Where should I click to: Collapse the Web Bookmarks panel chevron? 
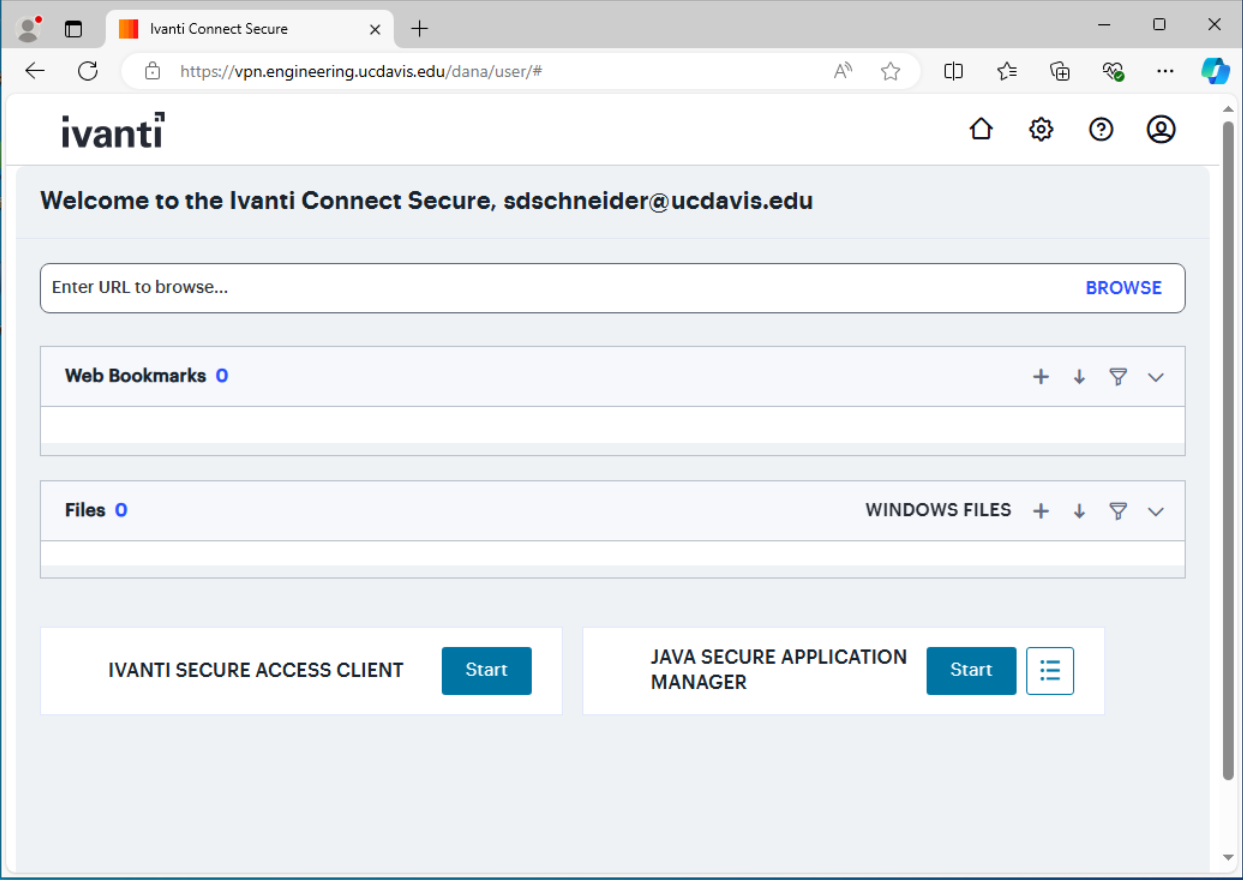[1156, 377]
